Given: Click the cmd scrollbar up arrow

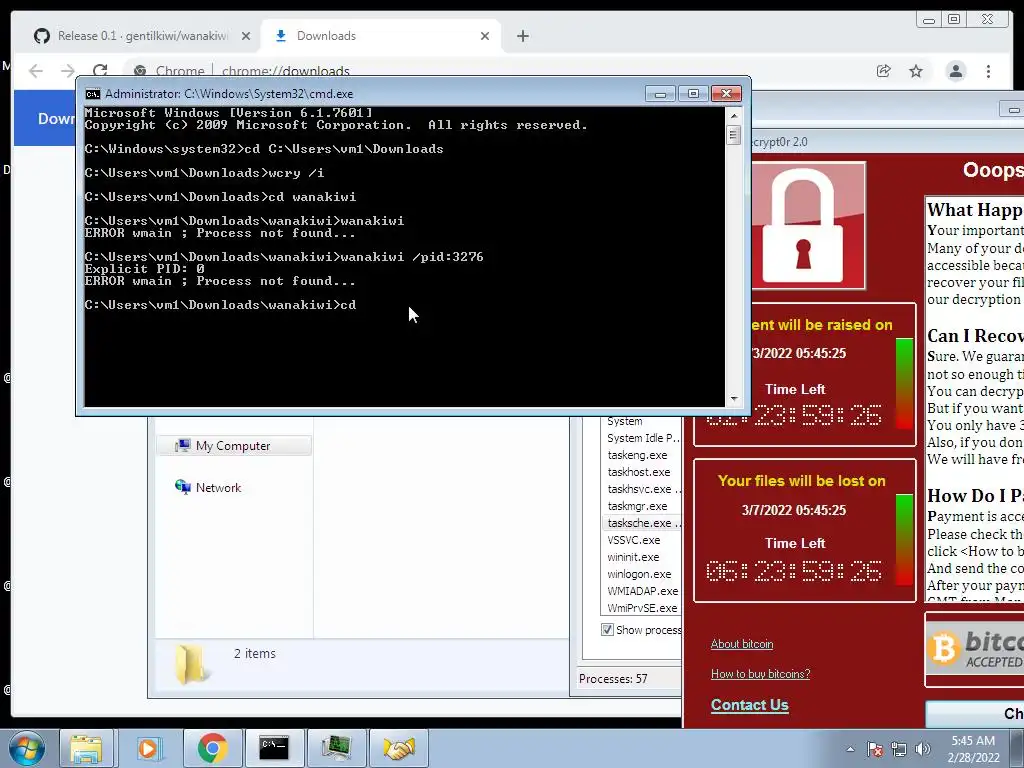Looking at the screenshot, I should tap(734, 116).
